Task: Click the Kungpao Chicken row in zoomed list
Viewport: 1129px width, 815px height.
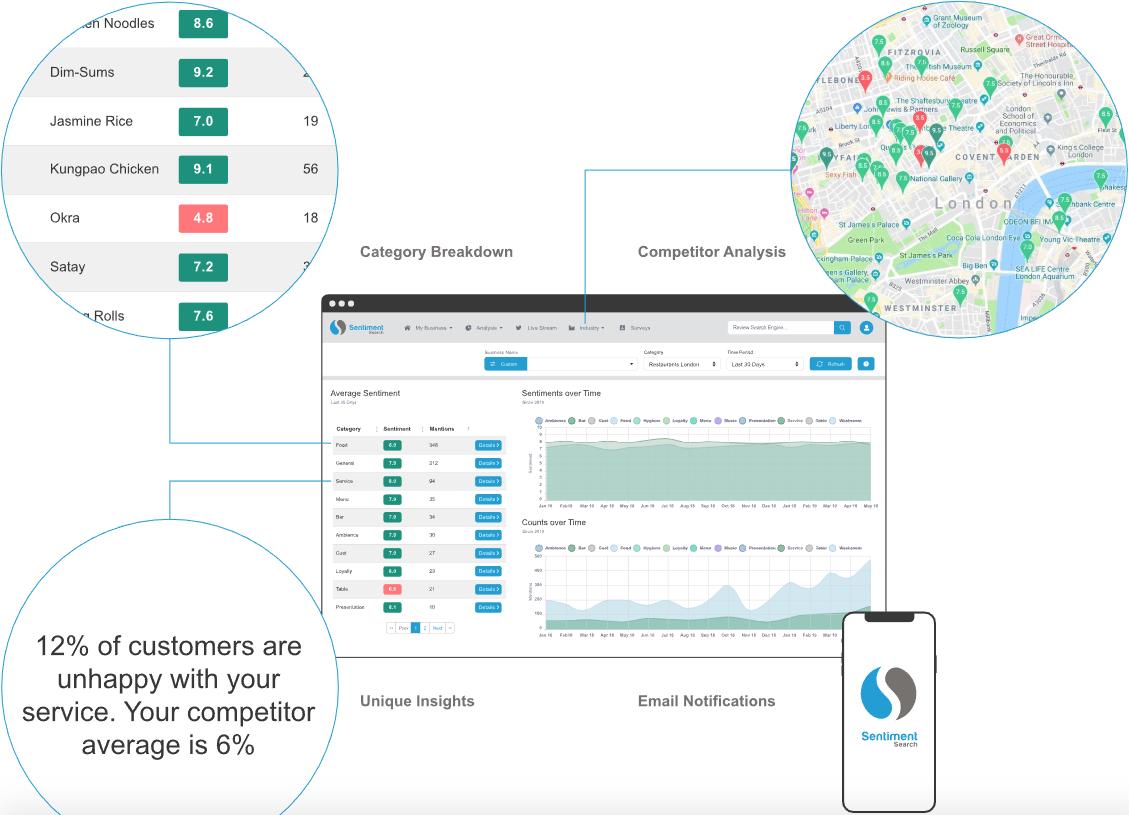Action: tap(170, 169)
